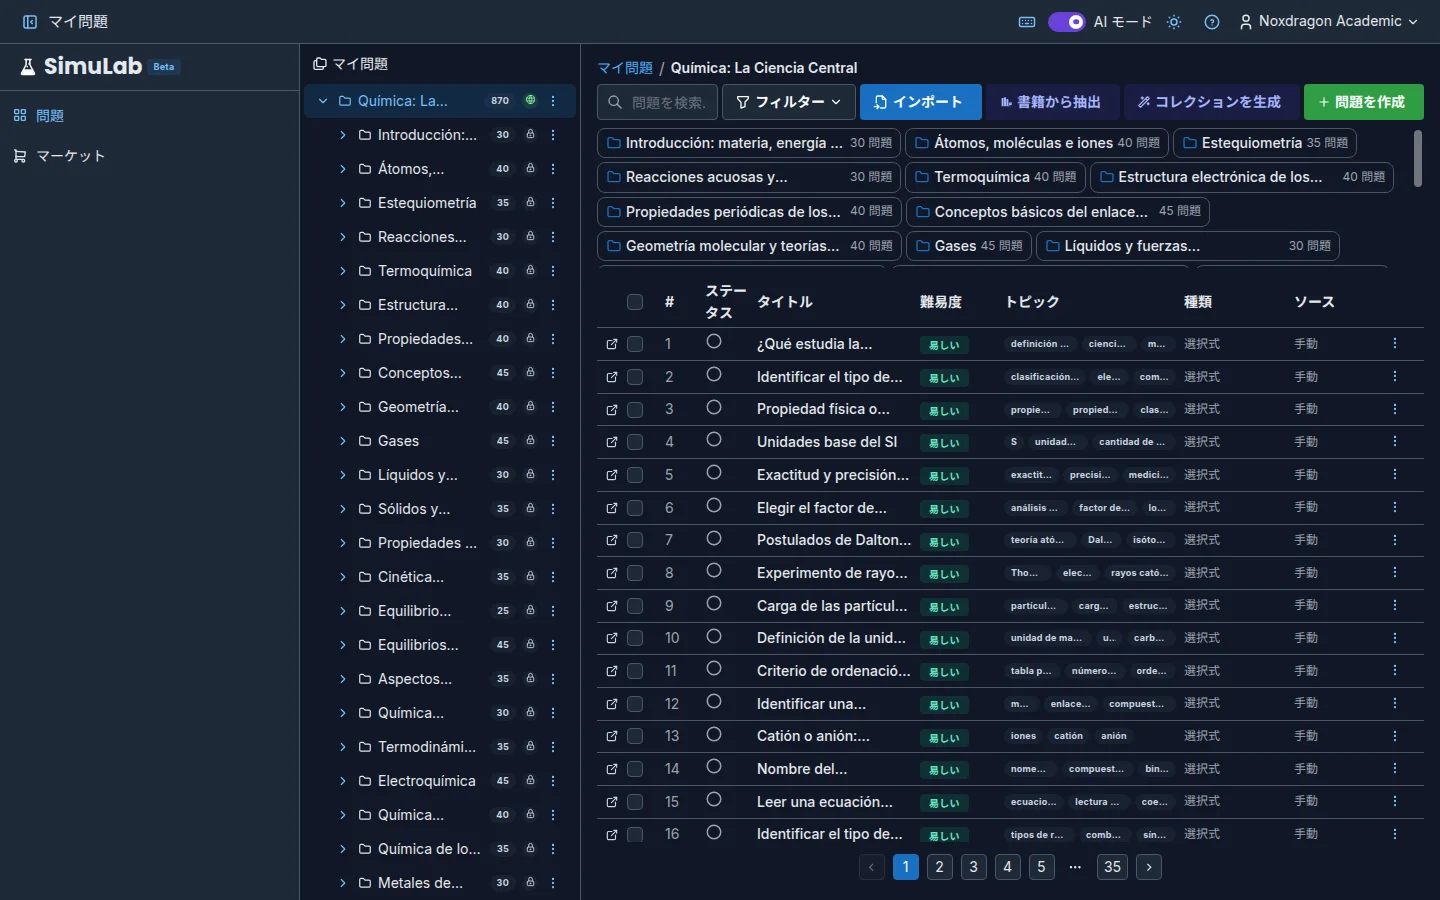Open the row 1 external link icon
Image resolution: width=1440 pixels, height=900 pixels.
point(612,344)
